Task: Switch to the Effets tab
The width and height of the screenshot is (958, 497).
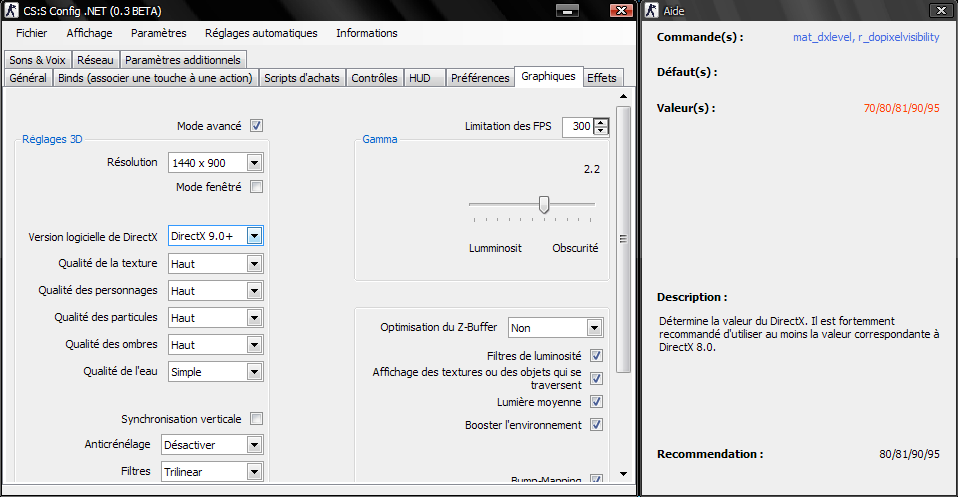Action: point(602,77)
